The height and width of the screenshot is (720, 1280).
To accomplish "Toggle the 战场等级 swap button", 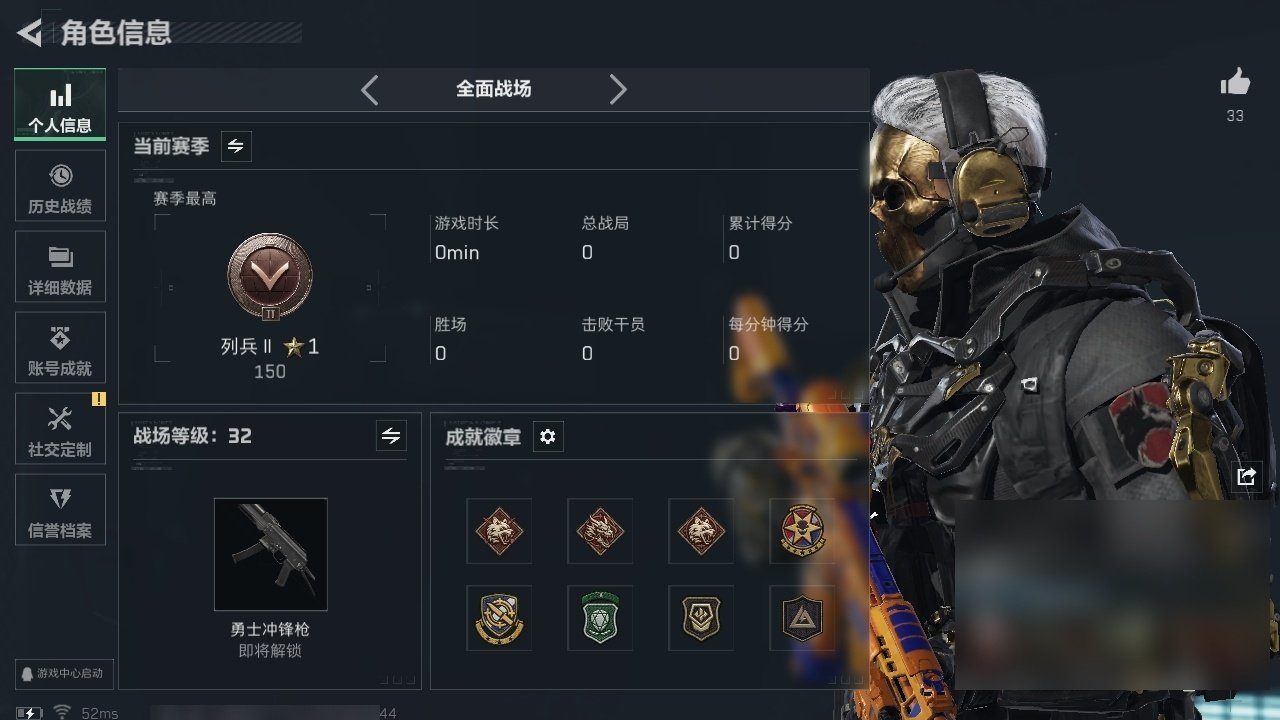I will pyautogui.click(x=391, y=436).
